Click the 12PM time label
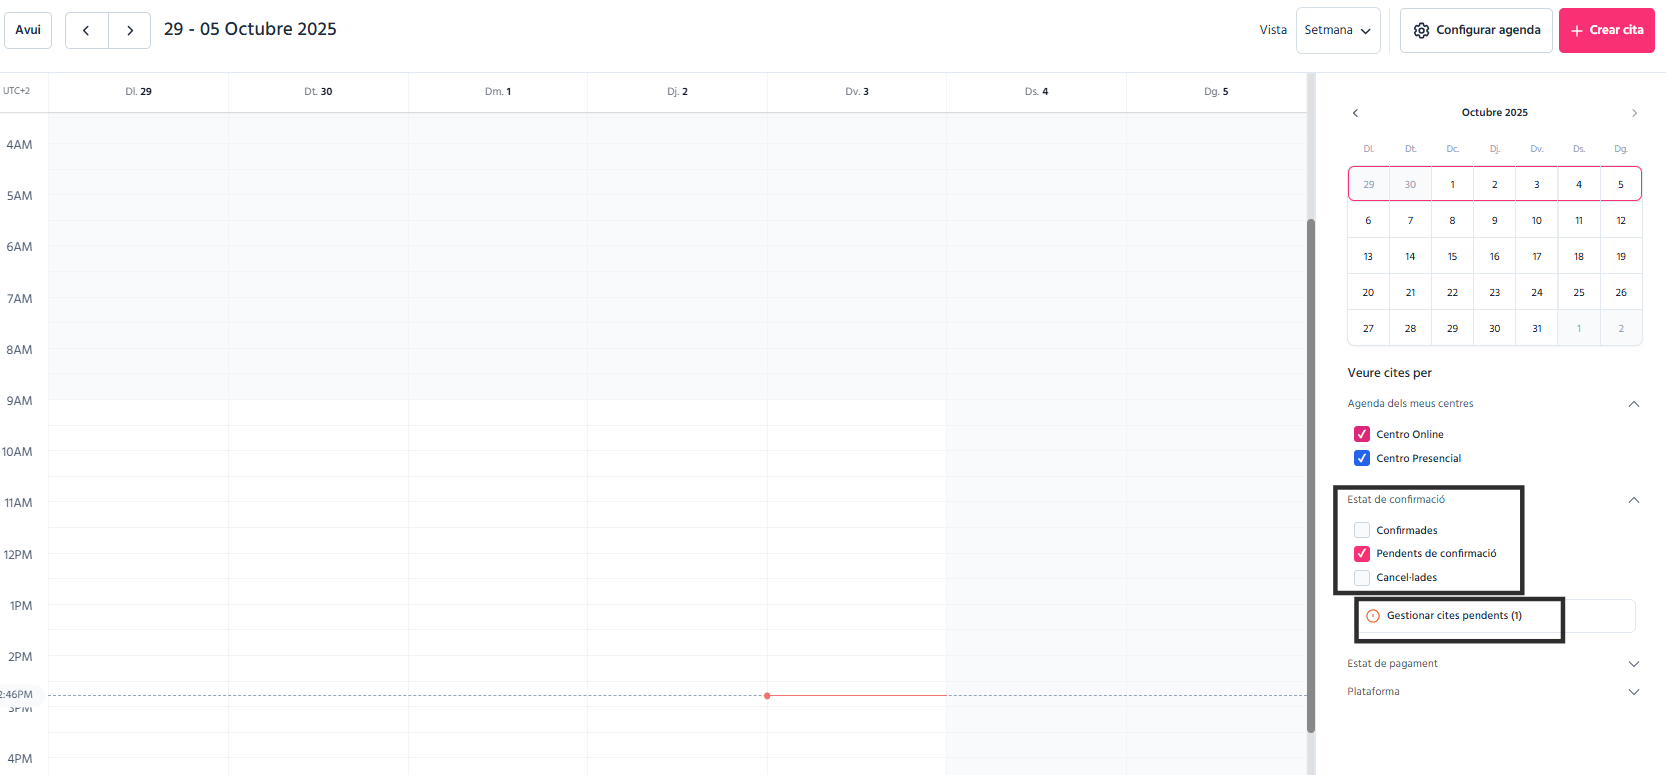Image resolution: width=1666 pixels, height=775 pixels. click(x=18, y=555)
